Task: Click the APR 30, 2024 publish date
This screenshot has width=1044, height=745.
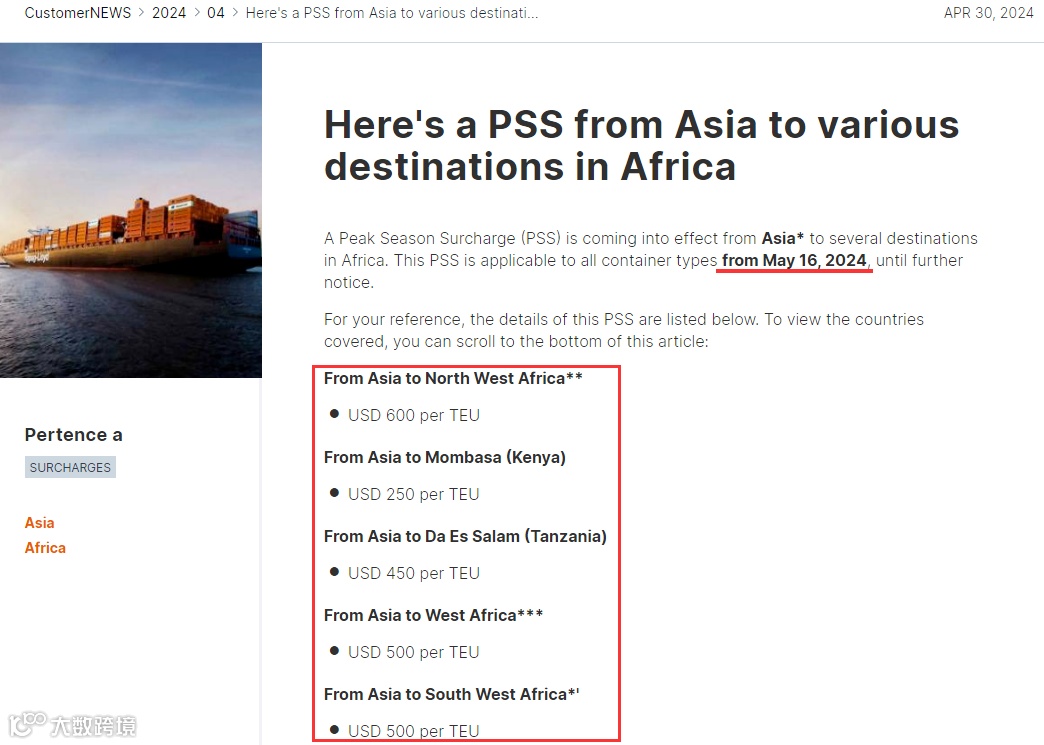Action: point(989,13)
